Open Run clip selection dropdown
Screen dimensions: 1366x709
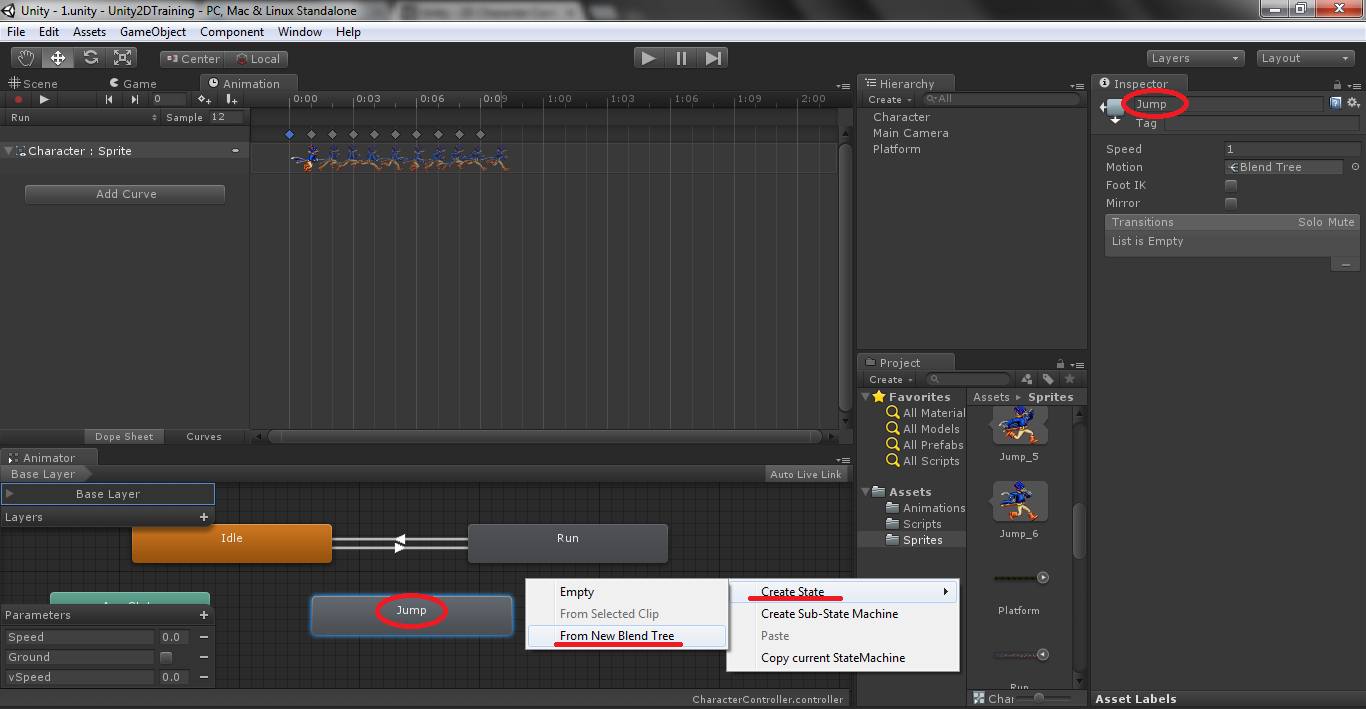(83, 117)
